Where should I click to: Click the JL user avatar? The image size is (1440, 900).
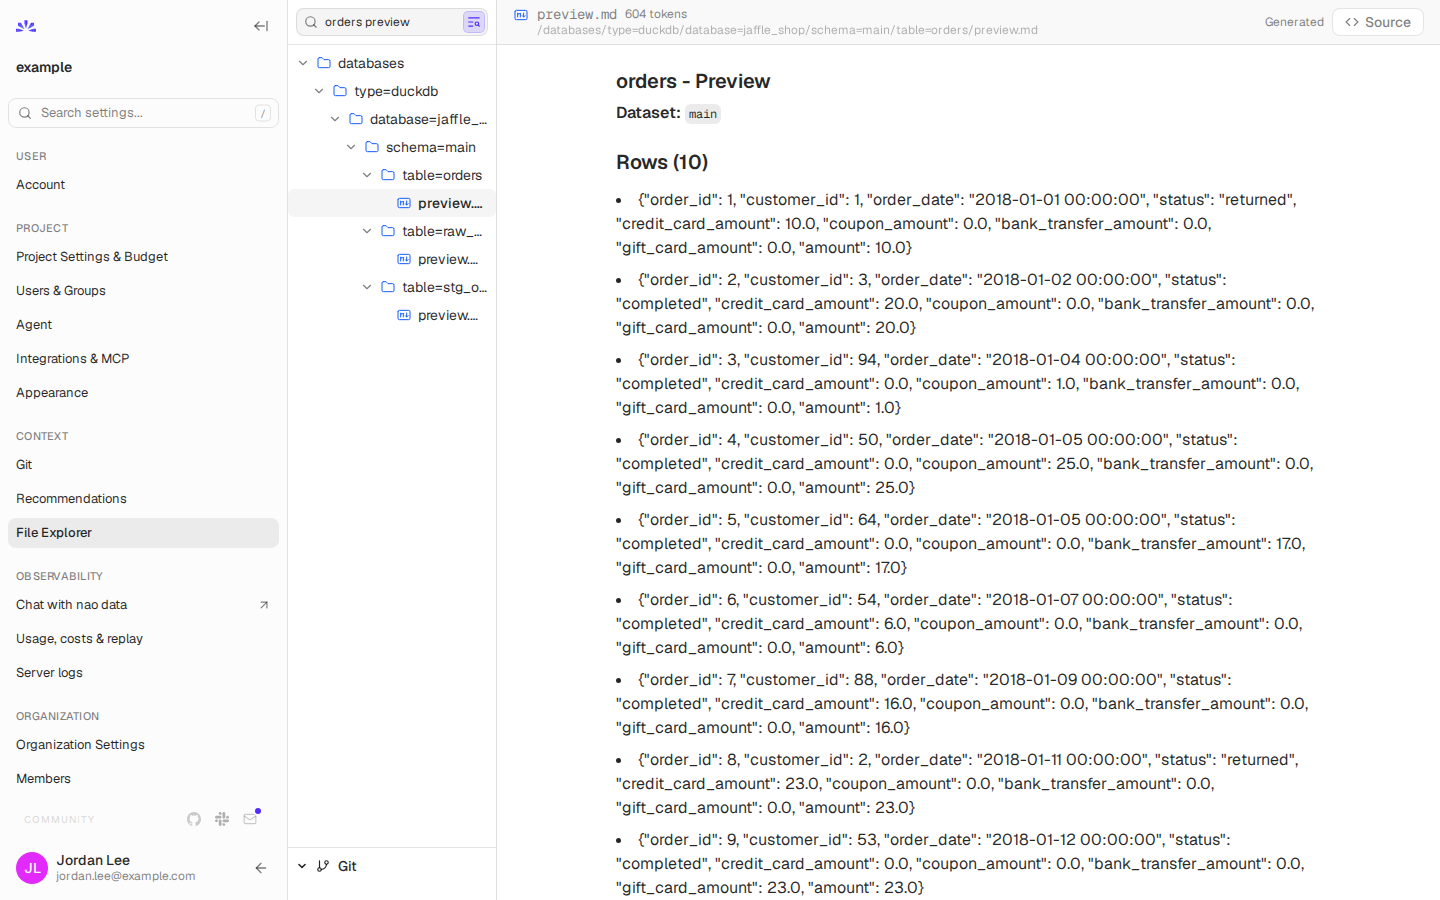click(x=32, y=868)
